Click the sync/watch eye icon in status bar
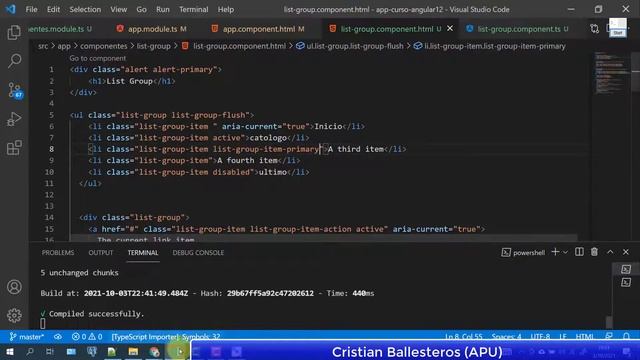Viewport: 640px width, 360px height. point(58,337)
